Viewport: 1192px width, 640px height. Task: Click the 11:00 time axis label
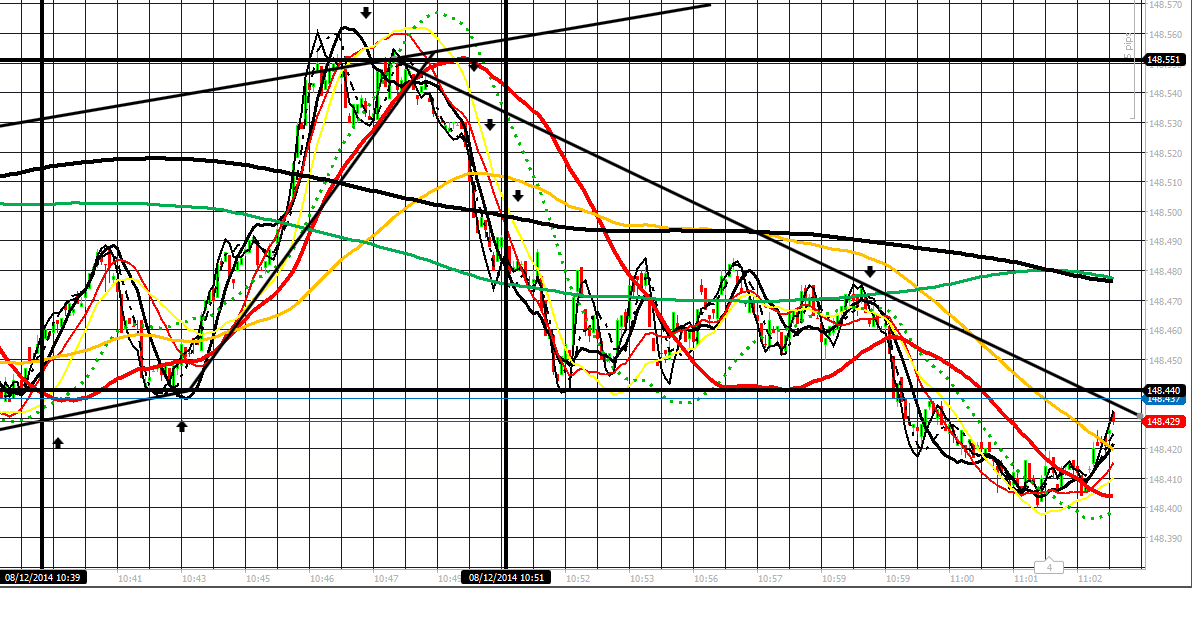click(x=962, y=578)
